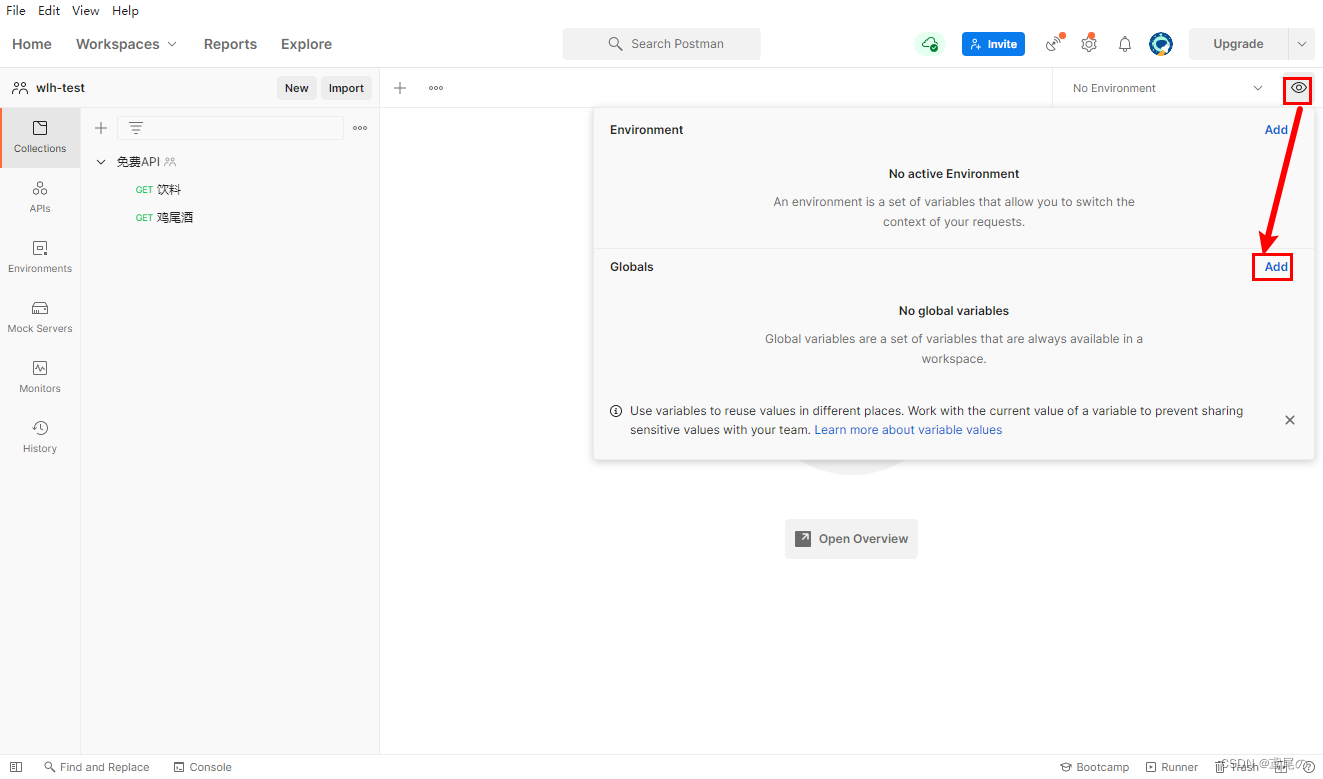Focus the Search Postman field

(x=662, y=44)
